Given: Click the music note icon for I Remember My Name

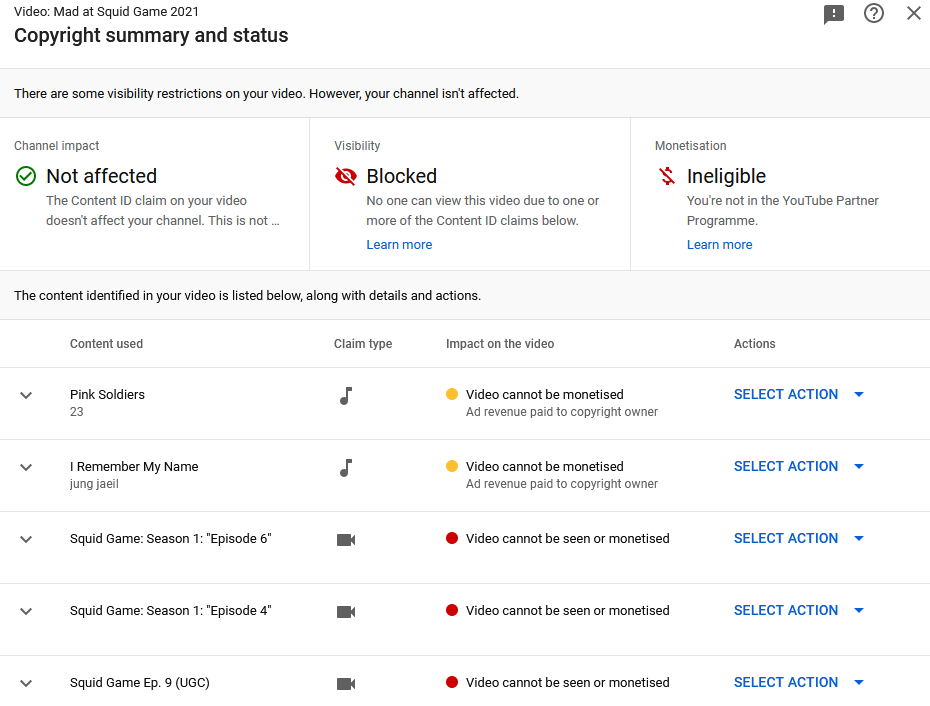Looking at the screenshot, I should click(x=346, y=468).
